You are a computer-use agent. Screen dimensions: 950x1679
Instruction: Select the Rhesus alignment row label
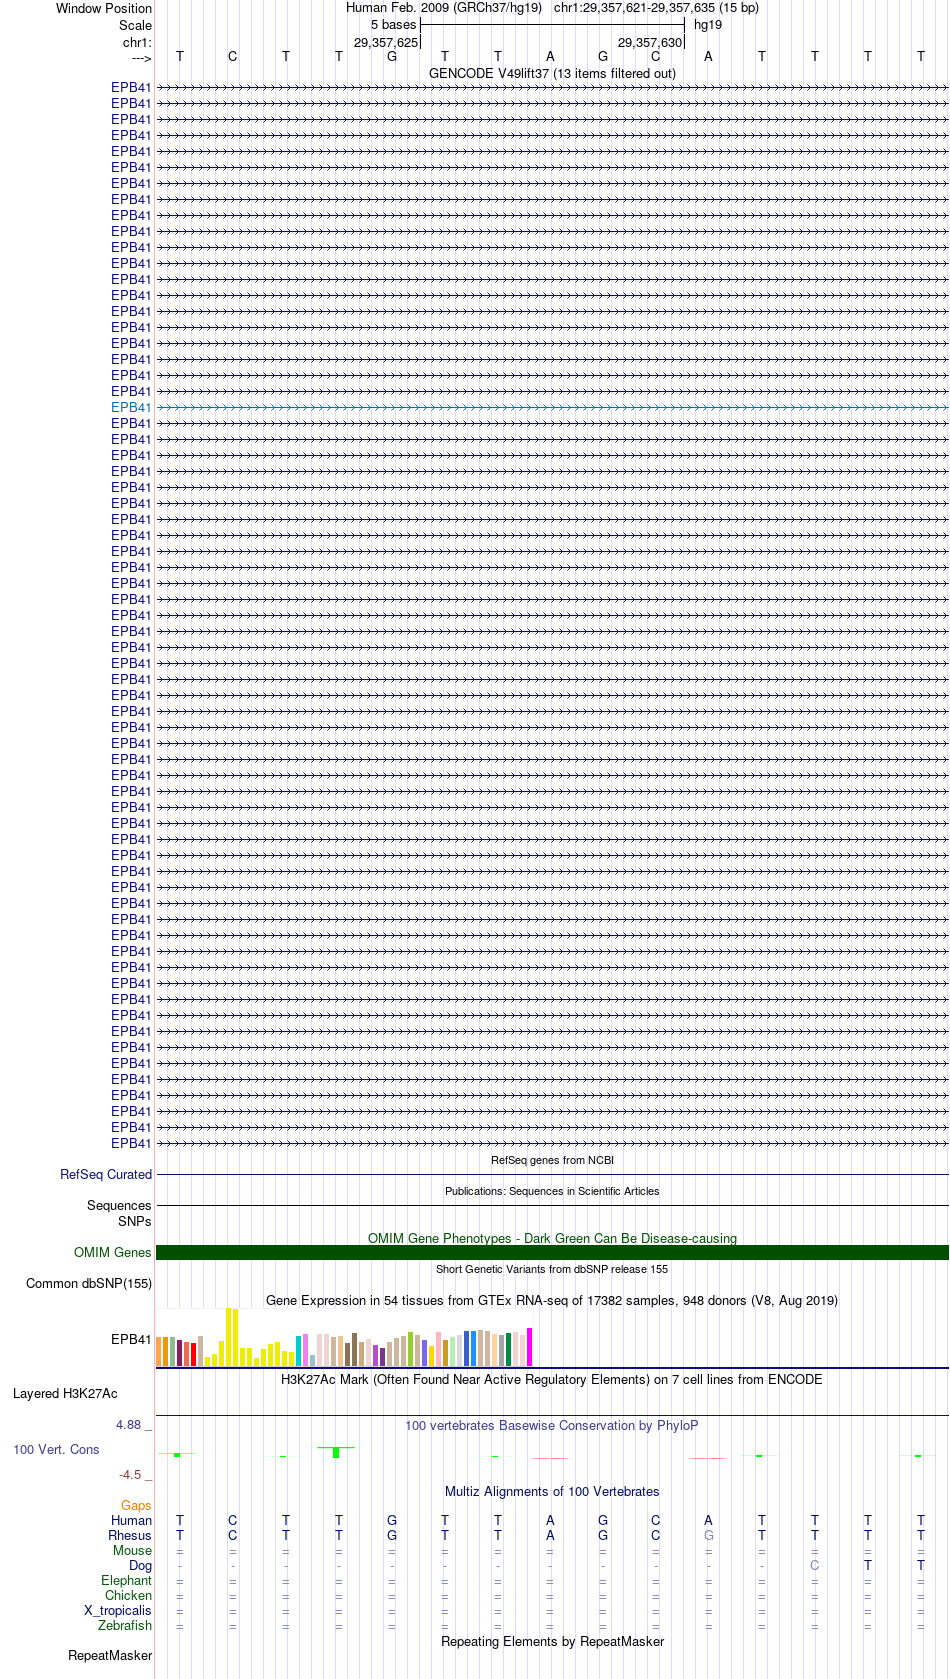click(x=130, y=1535)
